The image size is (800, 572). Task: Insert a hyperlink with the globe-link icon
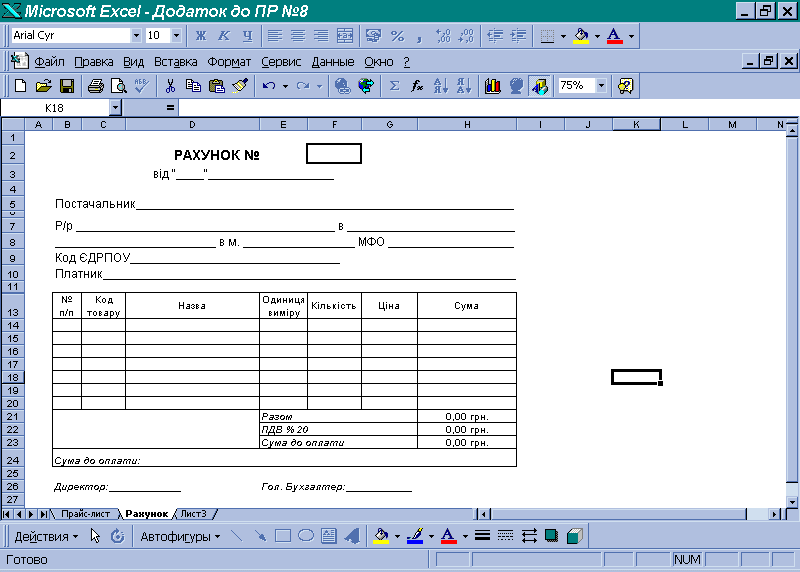[x=342, y=86]
